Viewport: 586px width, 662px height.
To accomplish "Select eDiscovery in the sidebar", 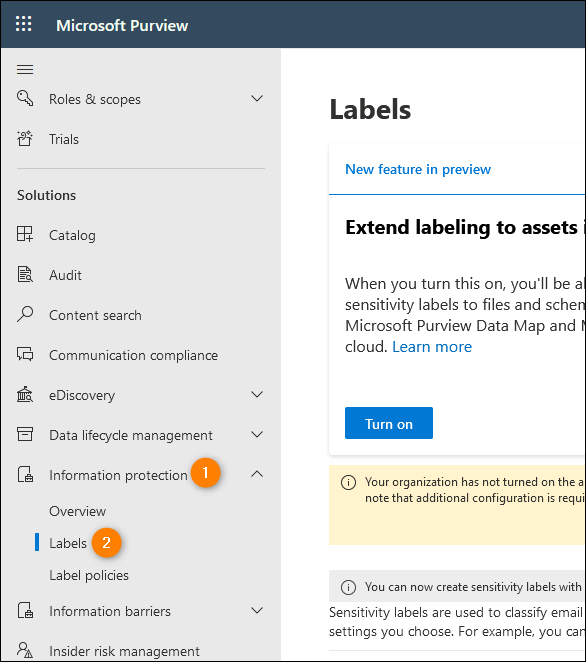I will [82, 396].
